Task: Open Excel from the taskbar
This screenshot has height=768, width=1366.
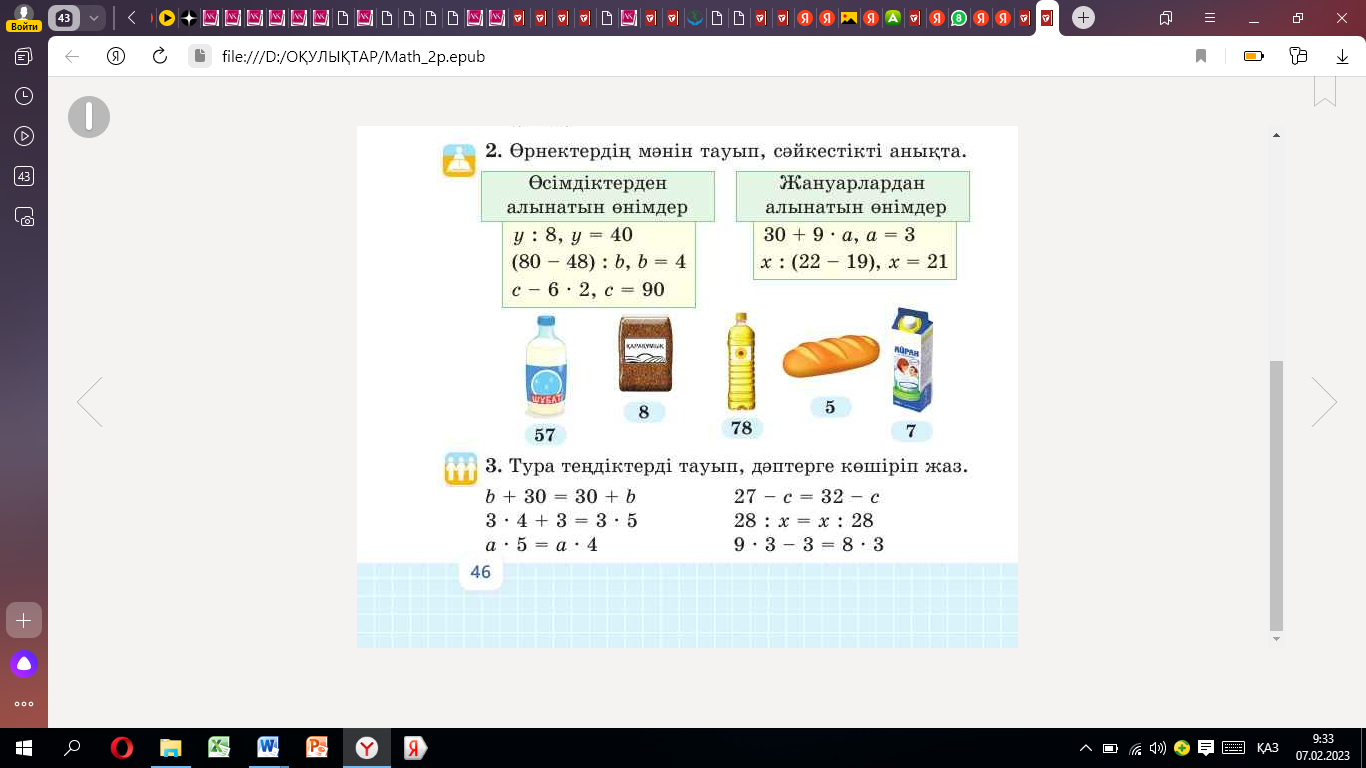Action: pos(219,748)
